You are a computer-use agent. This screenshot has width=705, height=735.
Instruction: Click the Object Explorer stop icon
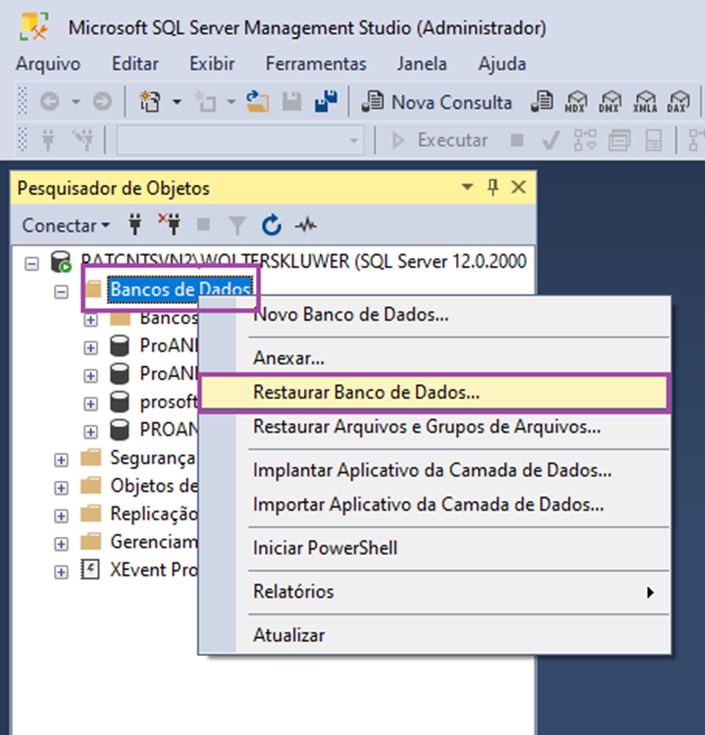coord(203,225)
